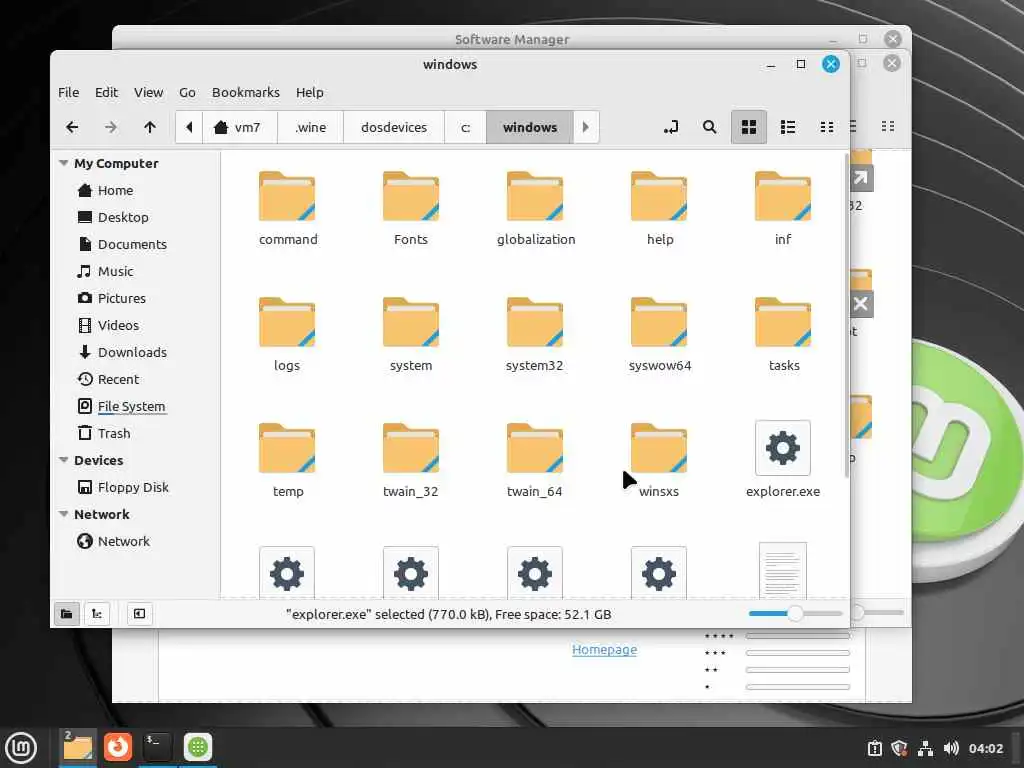The width and height of the screenshot is (1024, 768).
Task: Jump to dosdevices in path bar
Action: pyautogui.click(x=394, y=127)
